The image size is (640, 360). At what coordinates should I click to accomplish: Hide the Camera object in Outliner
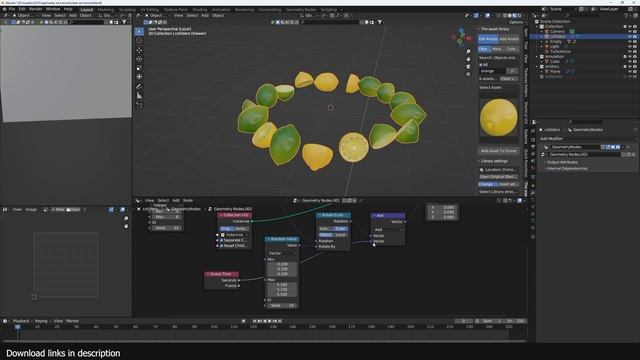pos(630,31)
